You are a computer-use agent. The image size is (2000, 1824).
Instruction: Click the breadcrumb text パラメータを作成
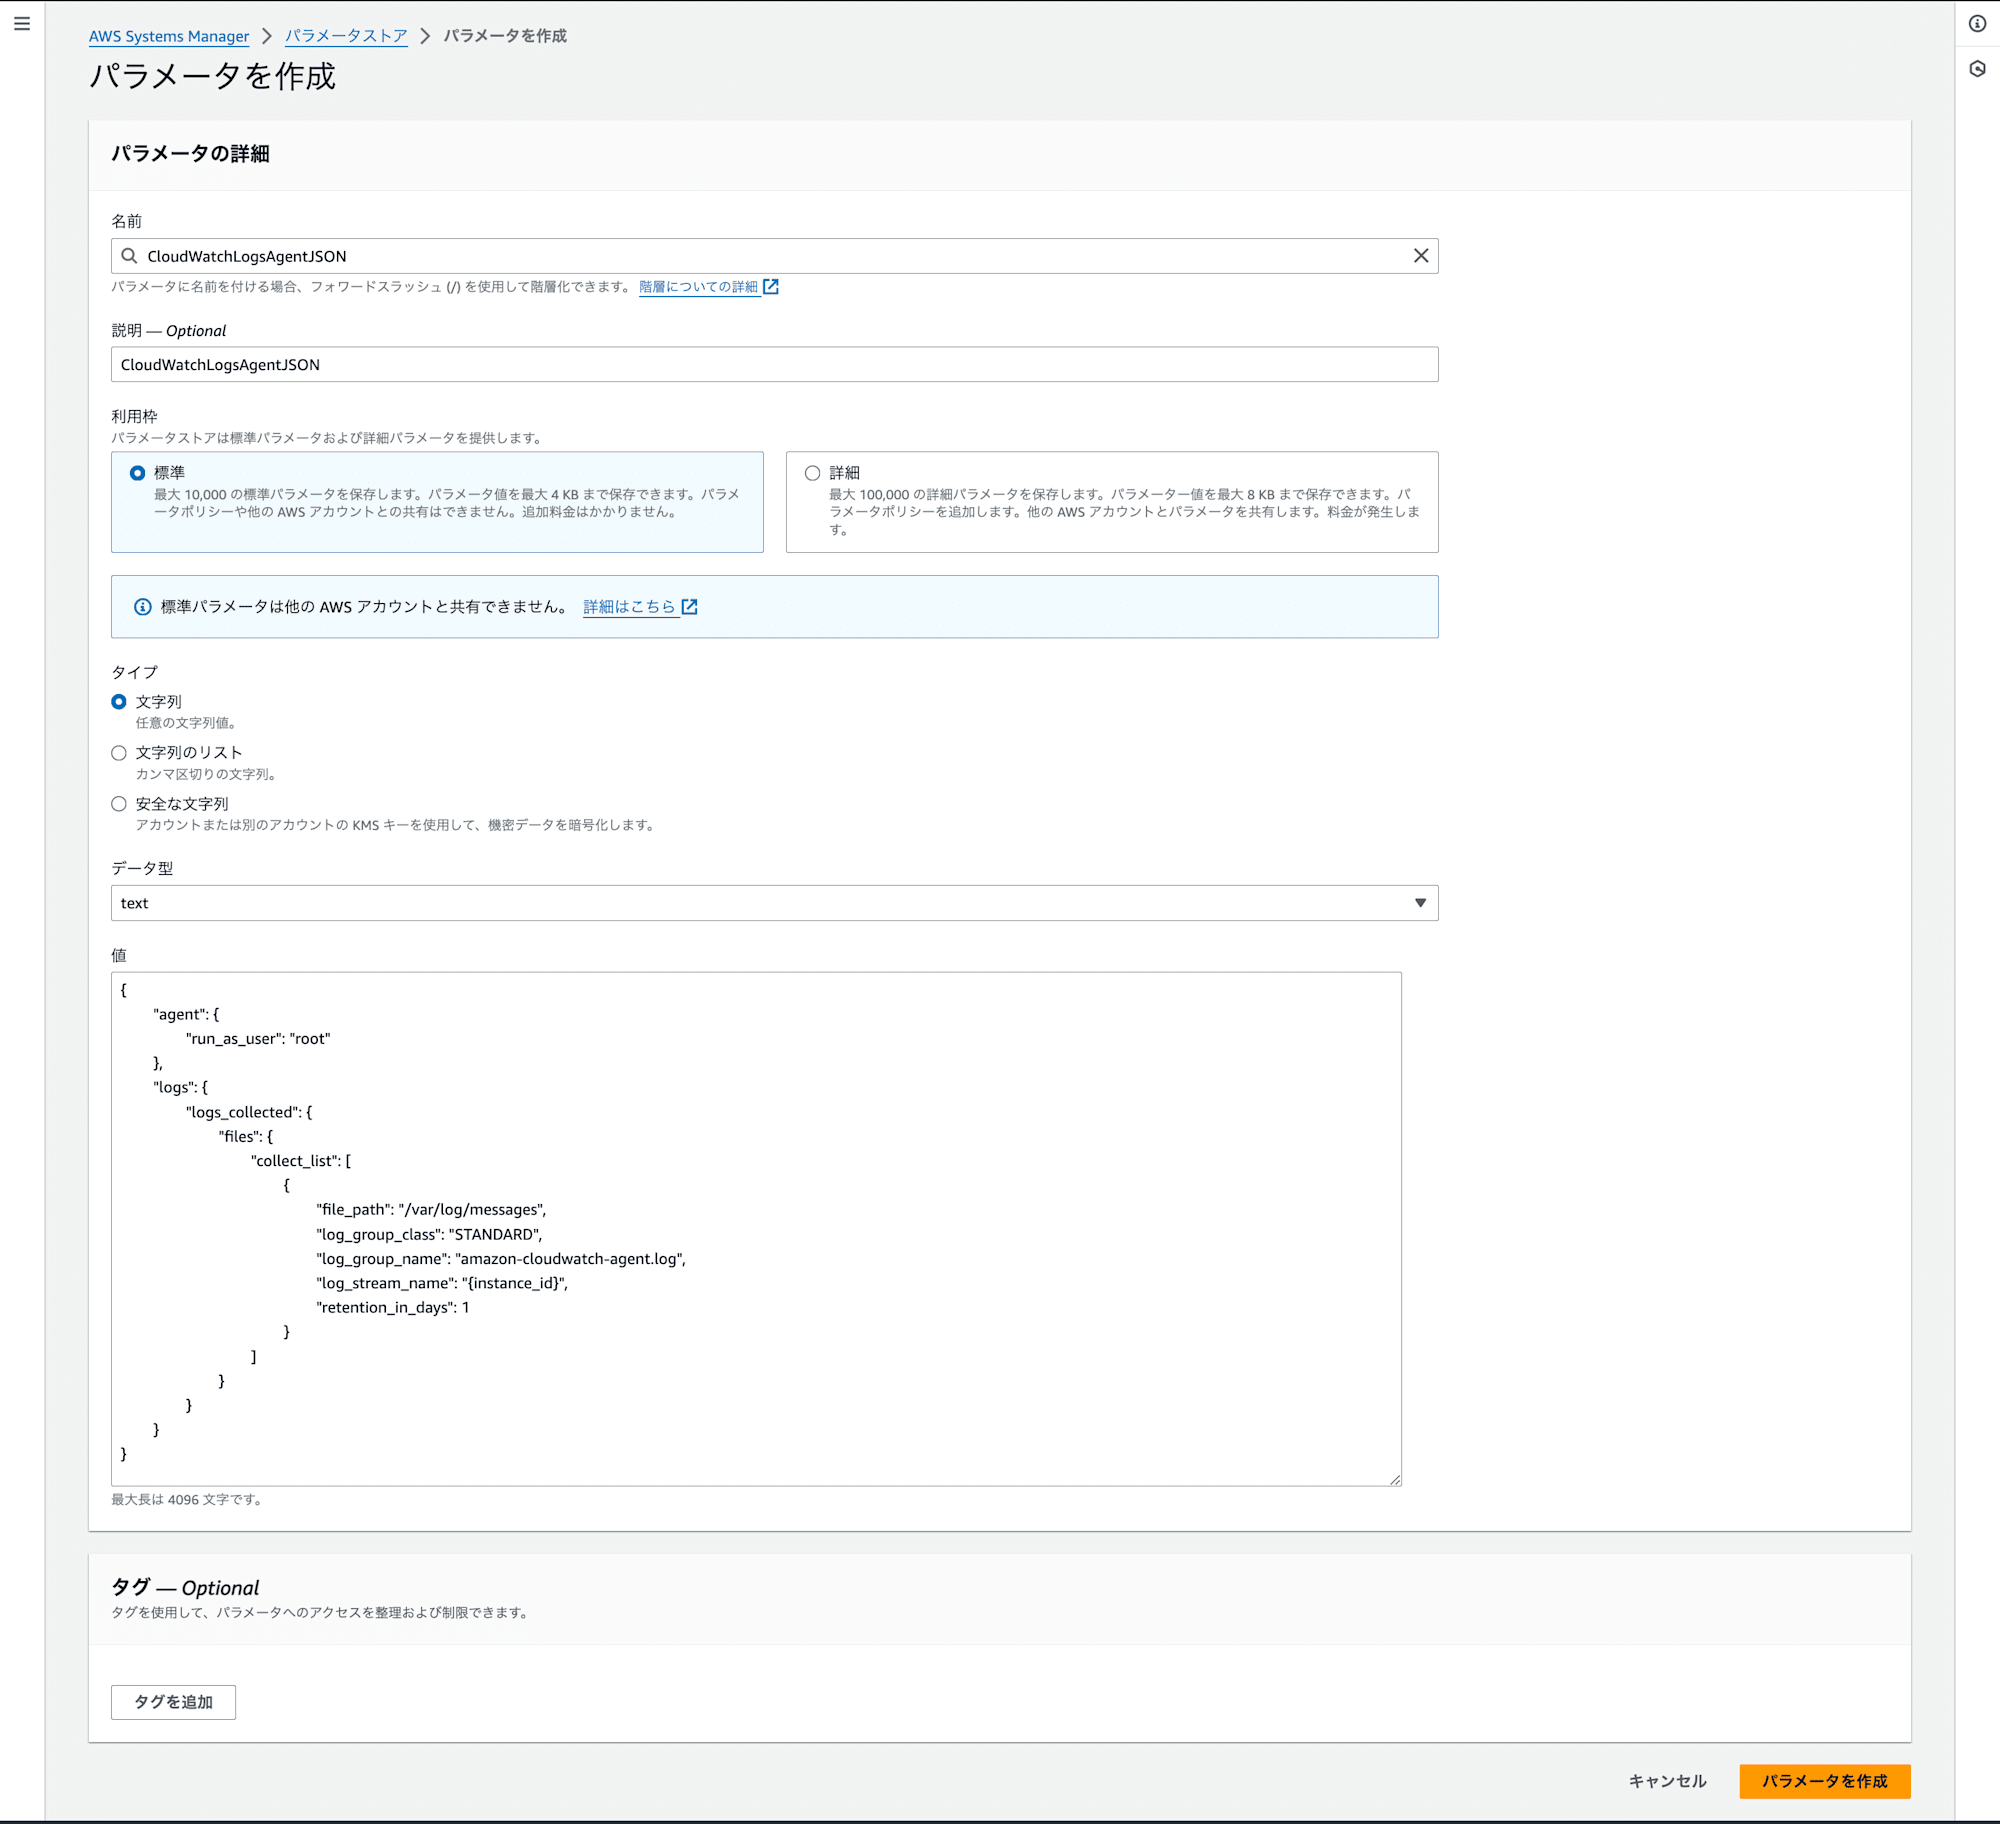click(505, 36)
